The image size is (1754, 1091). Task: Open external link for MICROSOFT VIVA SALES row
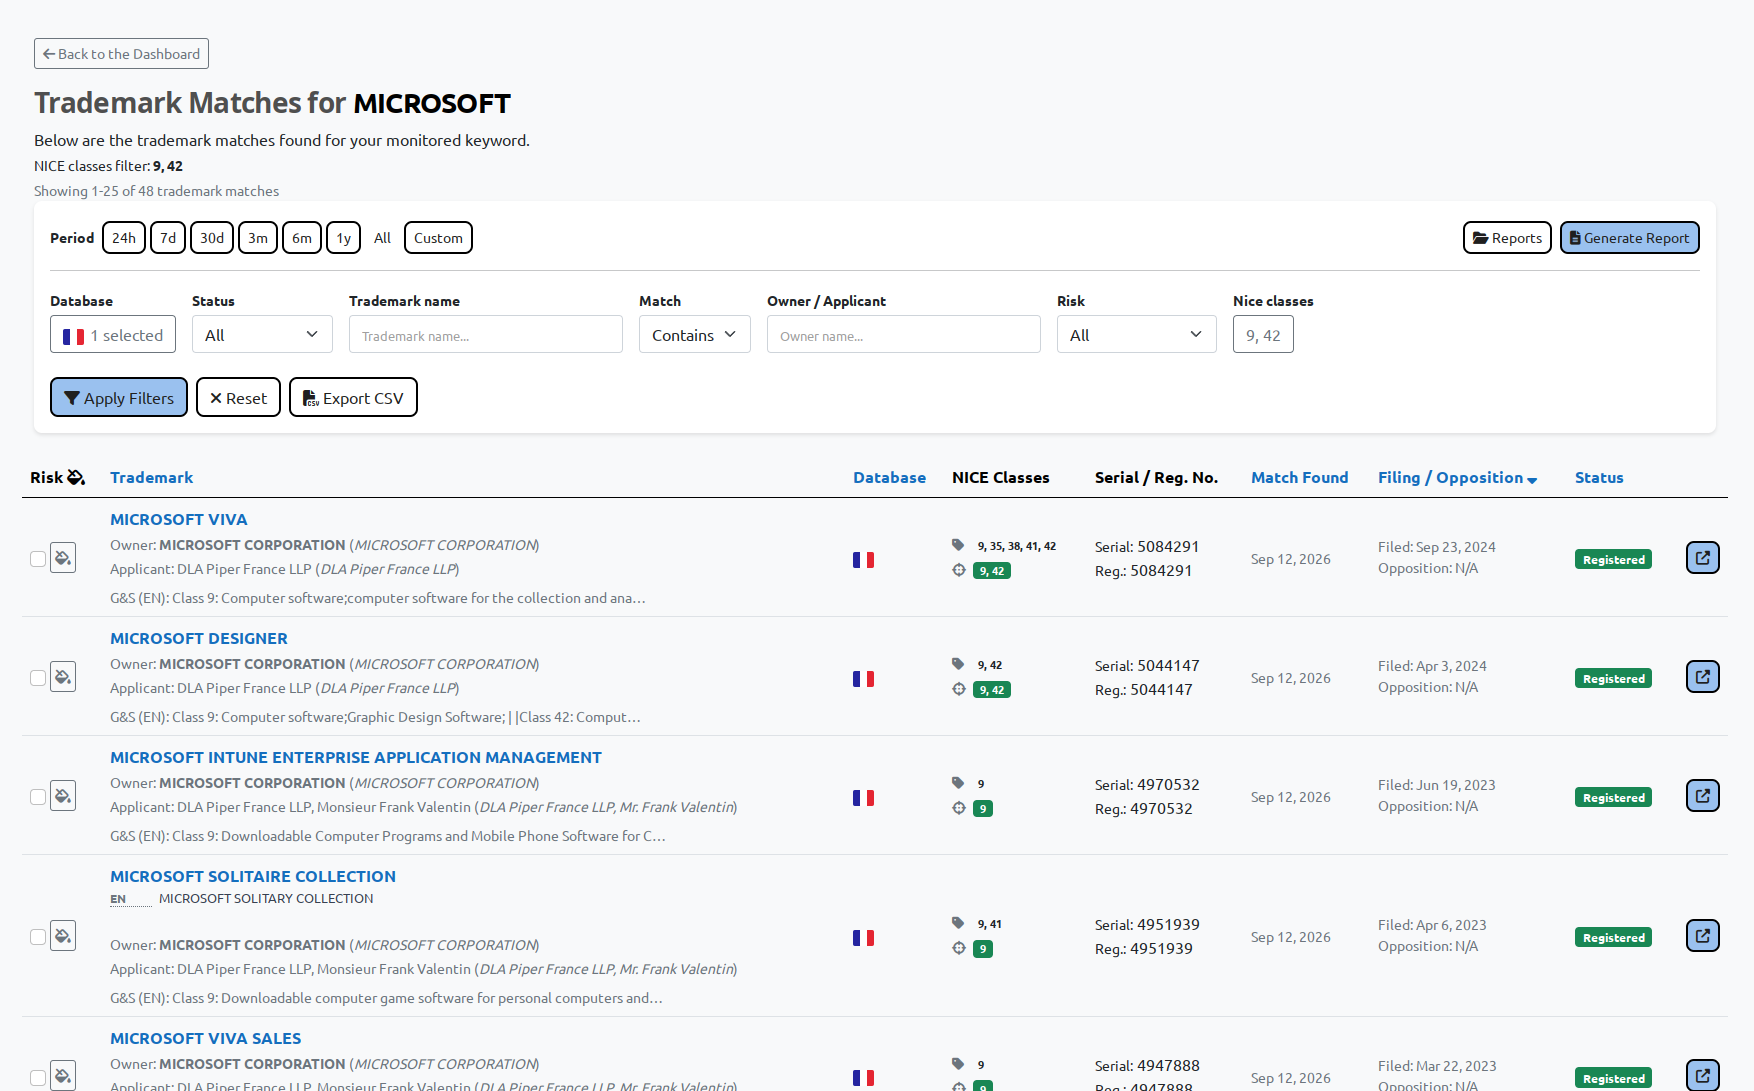click(1702, 1075)
